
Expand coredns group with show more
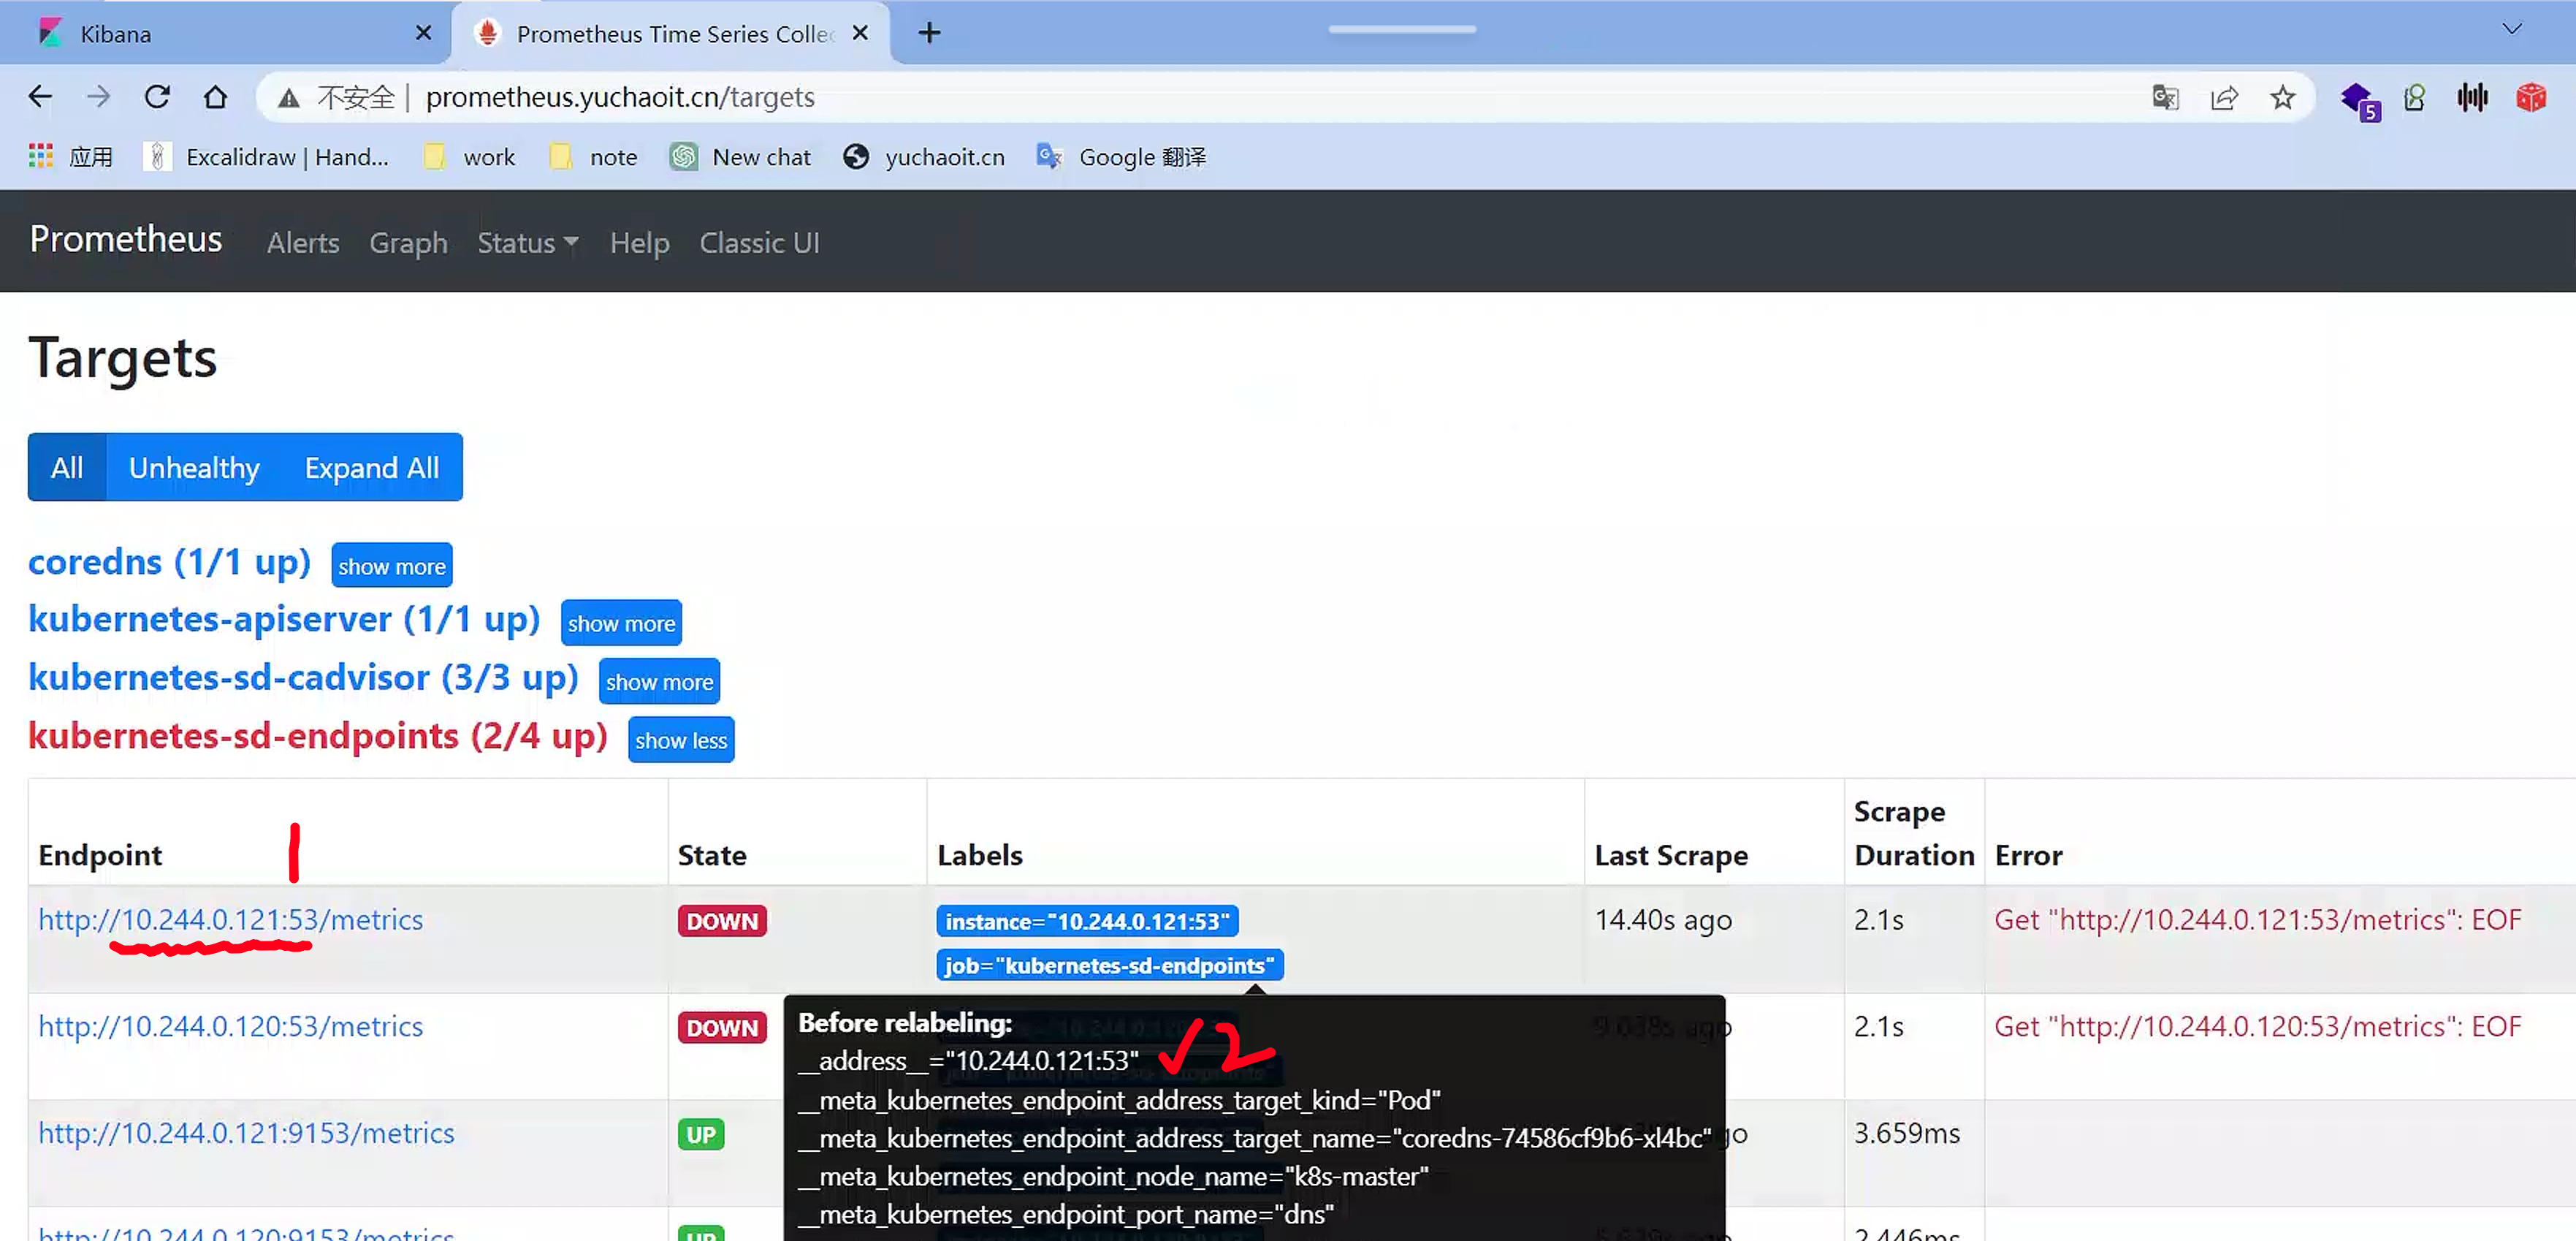tap(391, 566)
